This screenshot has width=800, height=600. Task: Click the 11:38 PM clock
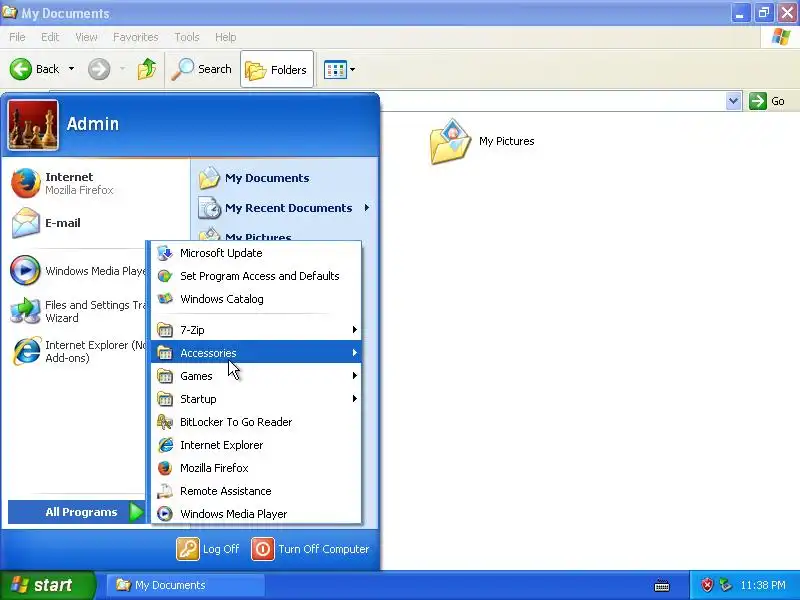click(763, 585)
